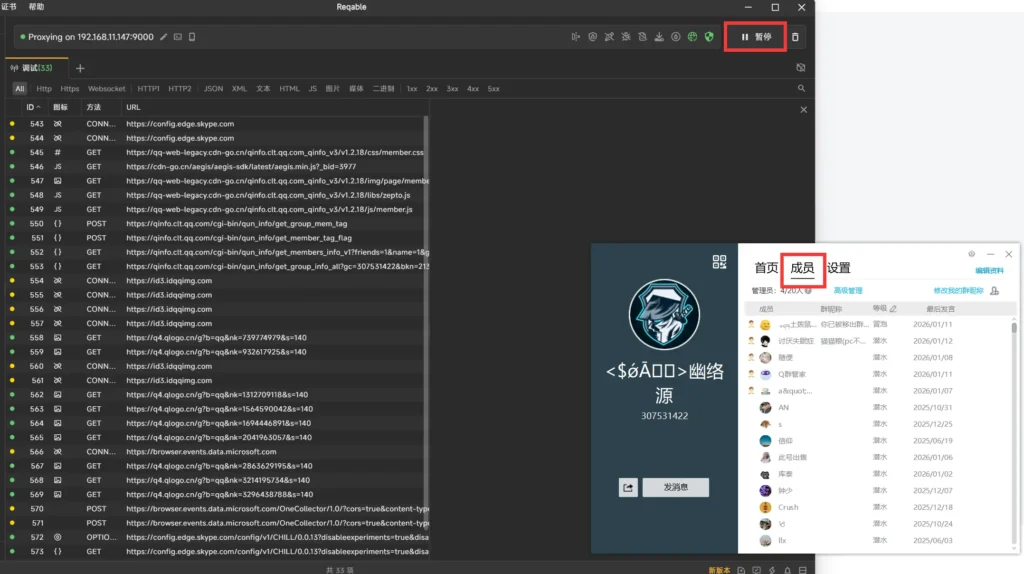Sort the list by ID column header
The height and width of the screenshot is (574, 1024).
click(32, 106)
